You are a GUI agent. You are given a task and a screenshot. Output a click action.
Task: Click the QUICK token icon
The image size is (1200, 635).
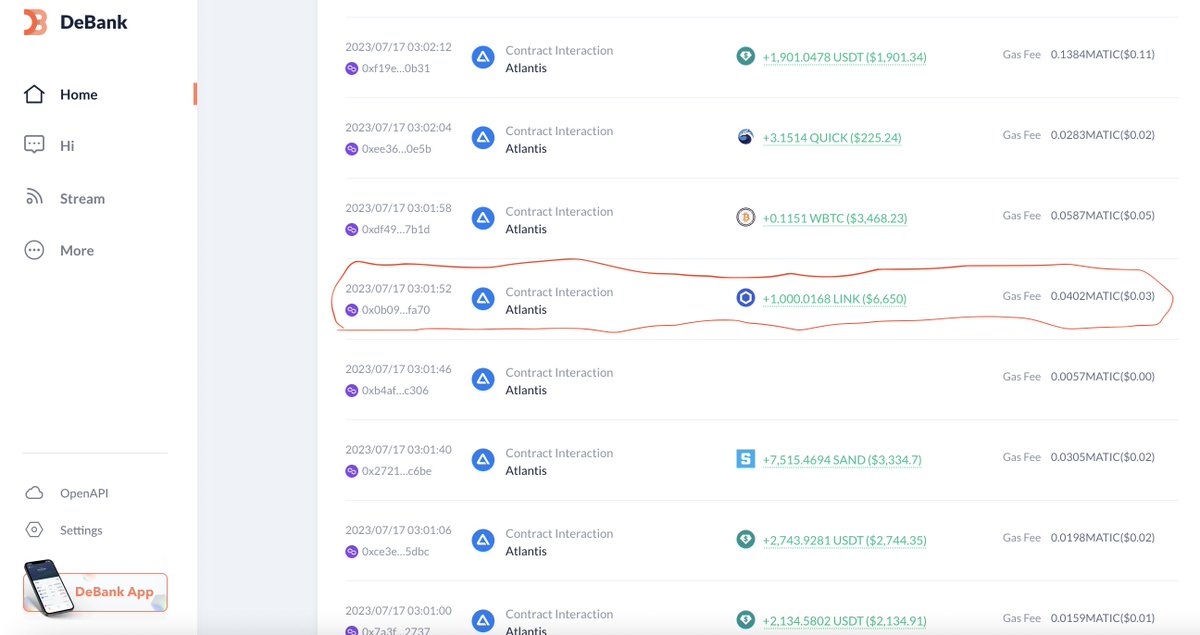tap(745, 137)
